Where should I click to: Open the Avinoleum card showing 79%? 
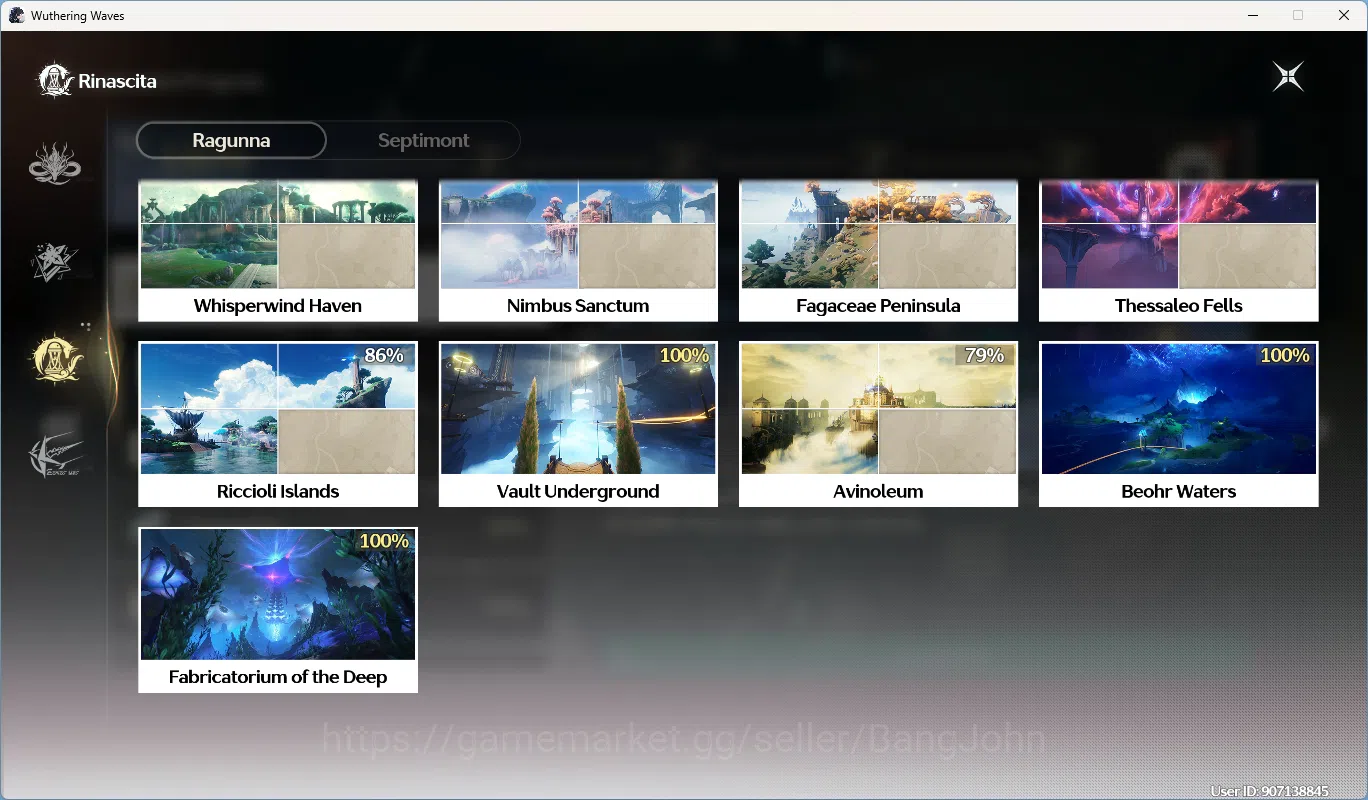878,424
